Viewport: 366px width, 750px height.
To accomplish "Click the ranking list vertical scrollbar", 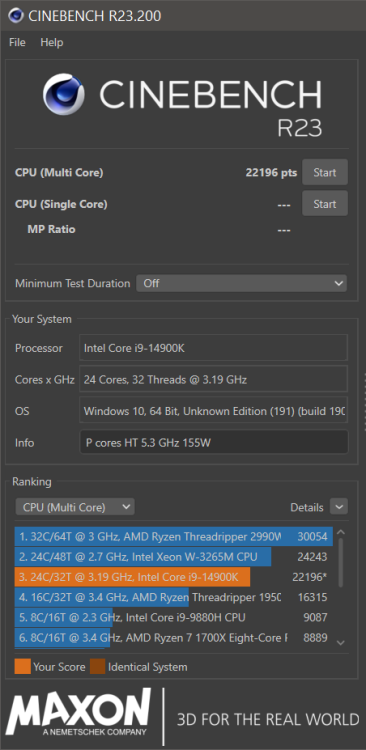I will [341, 563].
